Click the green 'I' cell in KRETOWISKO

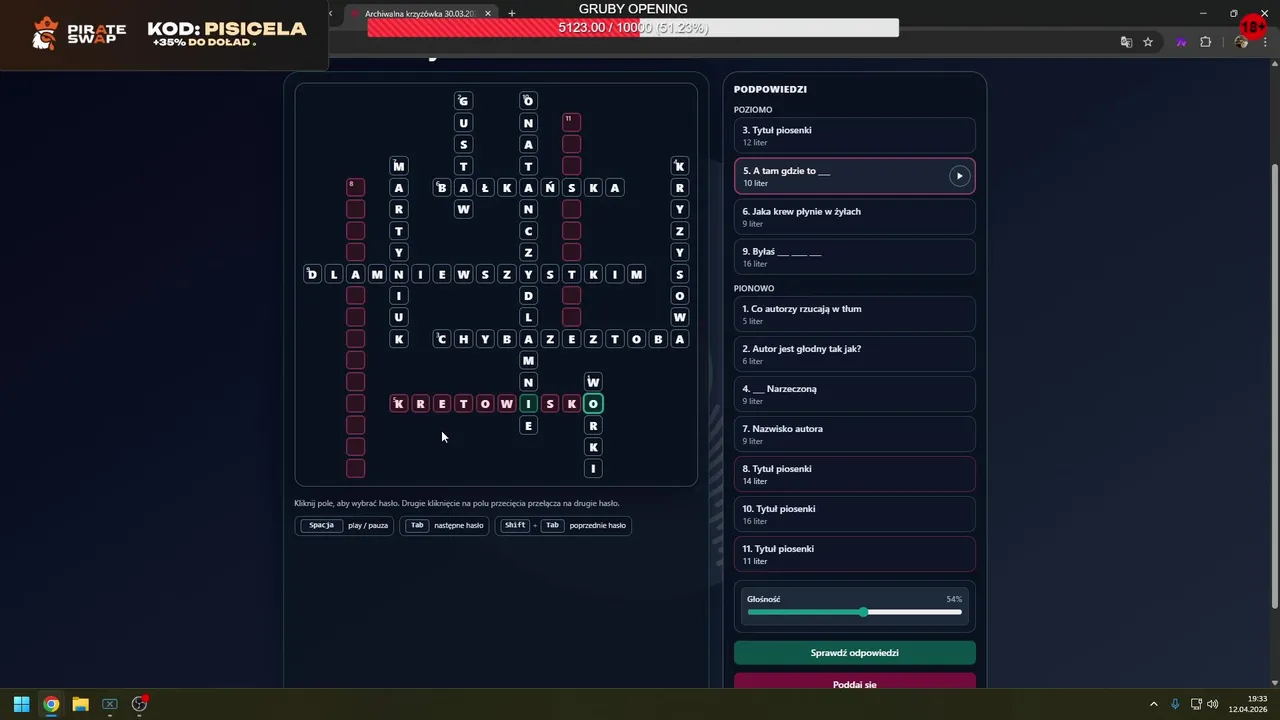[528, 404]
